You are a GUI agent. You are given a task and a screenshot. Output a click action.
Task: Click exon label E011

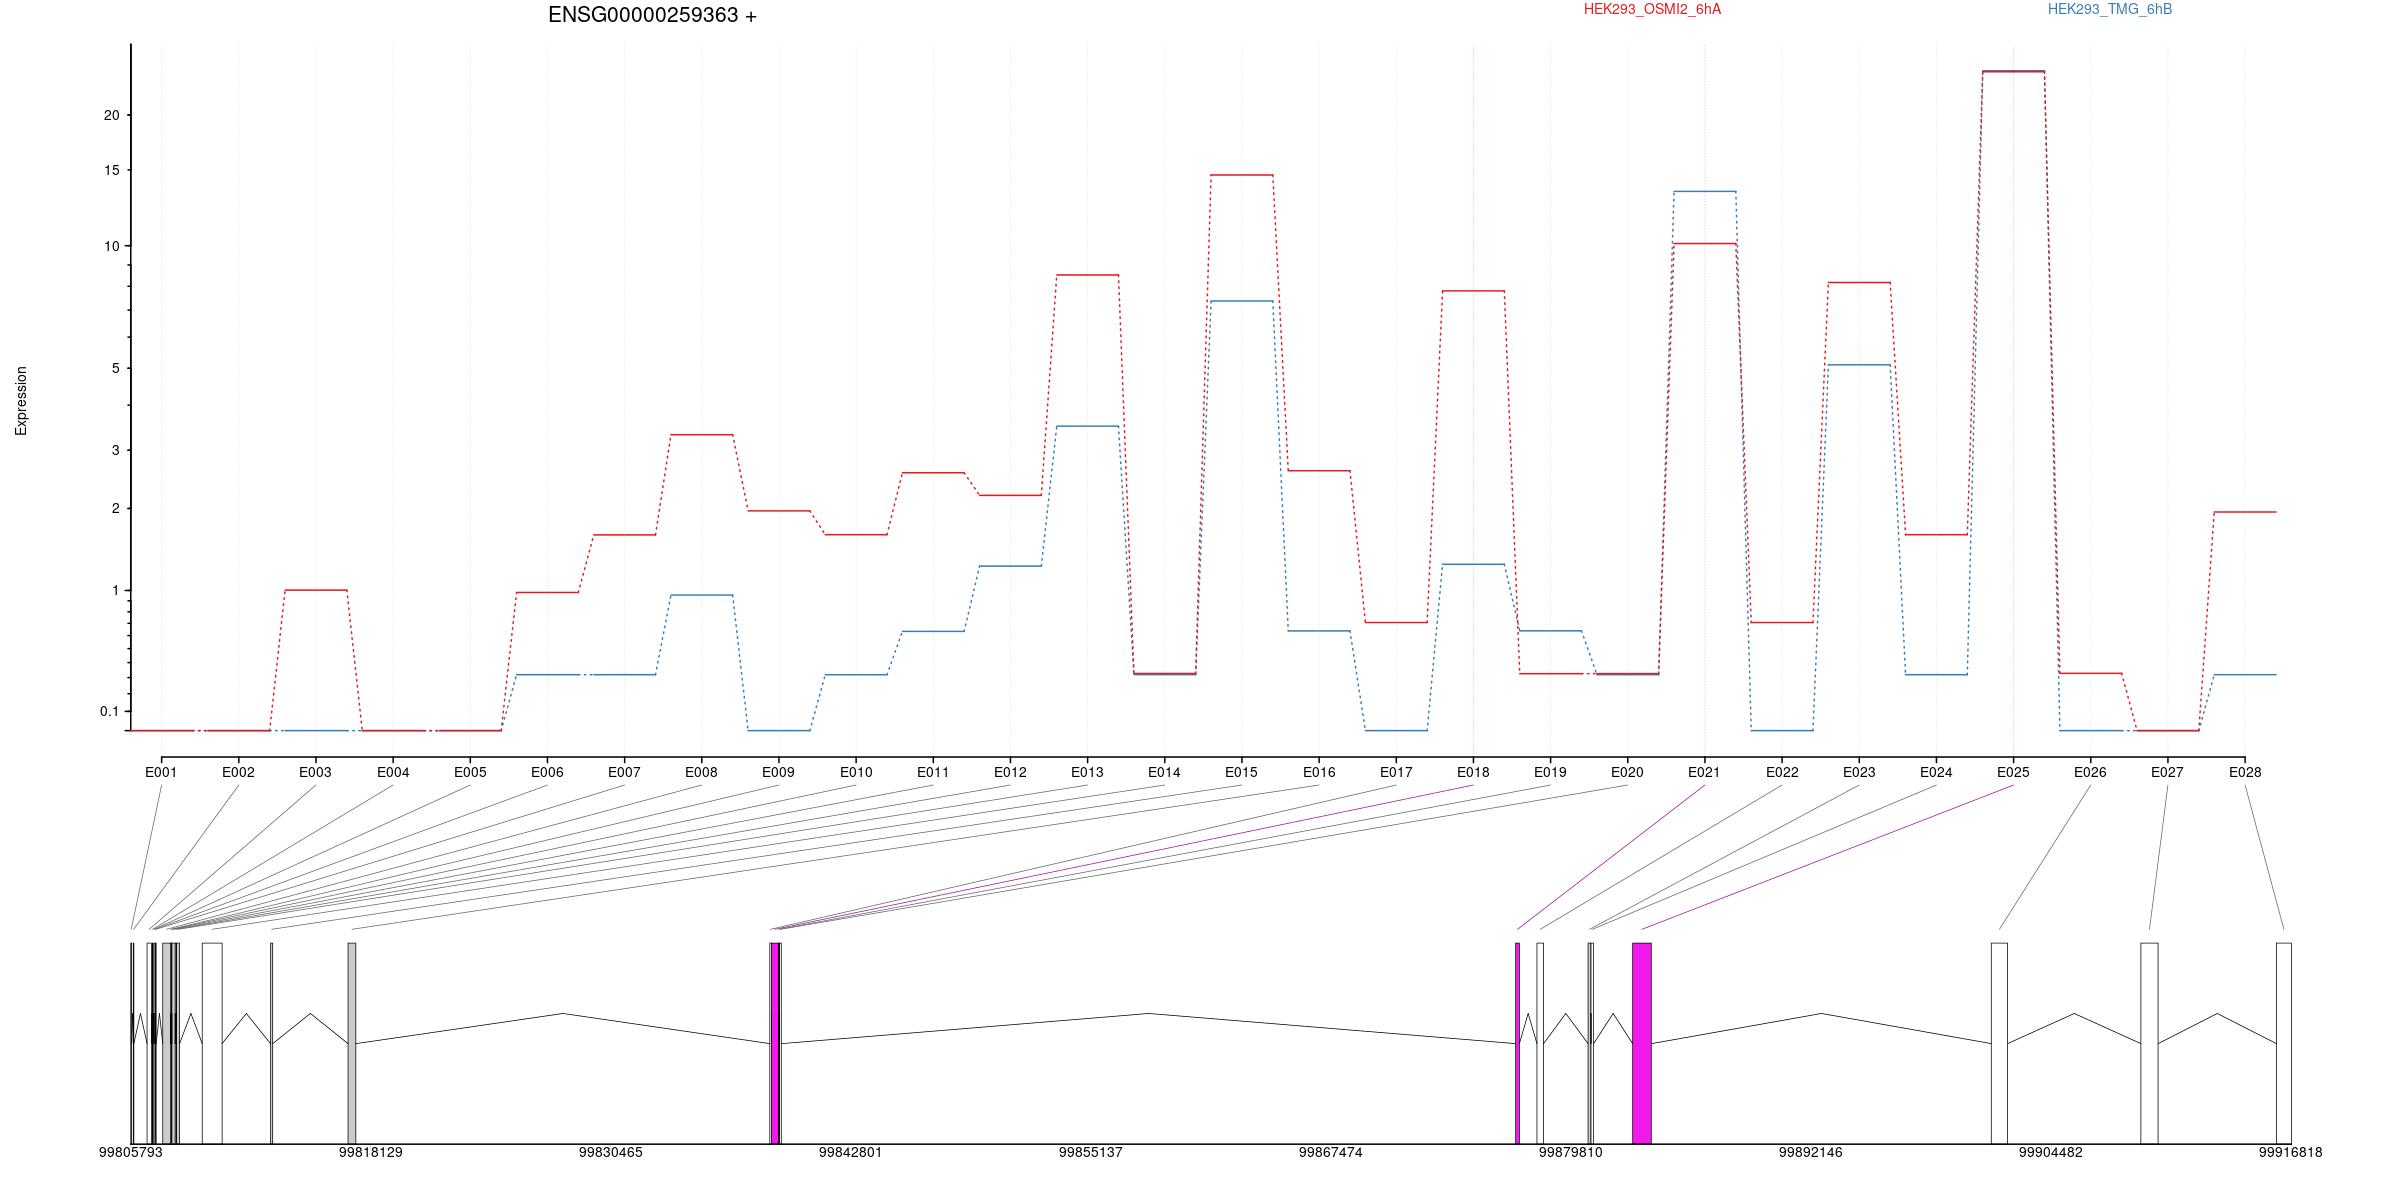click(933, 772)
